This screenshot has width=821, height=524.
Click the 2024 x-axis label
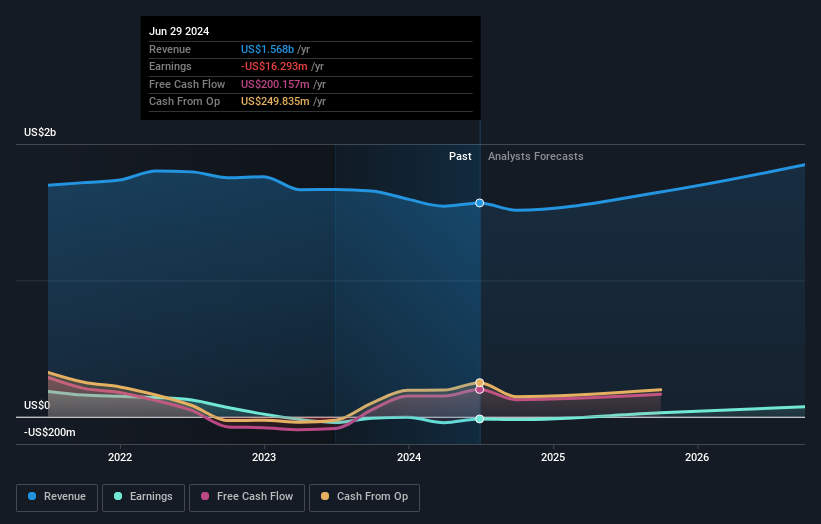point(409,457)
